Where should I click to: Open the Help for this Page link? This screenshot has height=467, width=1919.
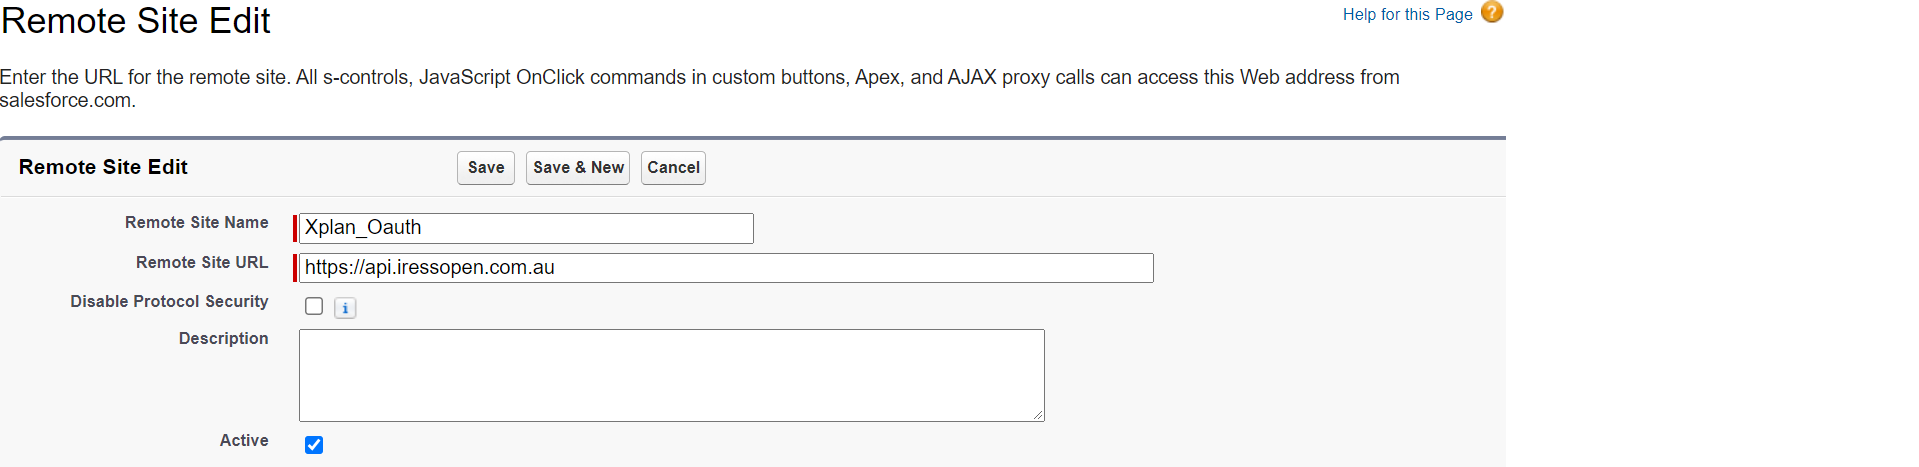click(x=1407, y=14)
